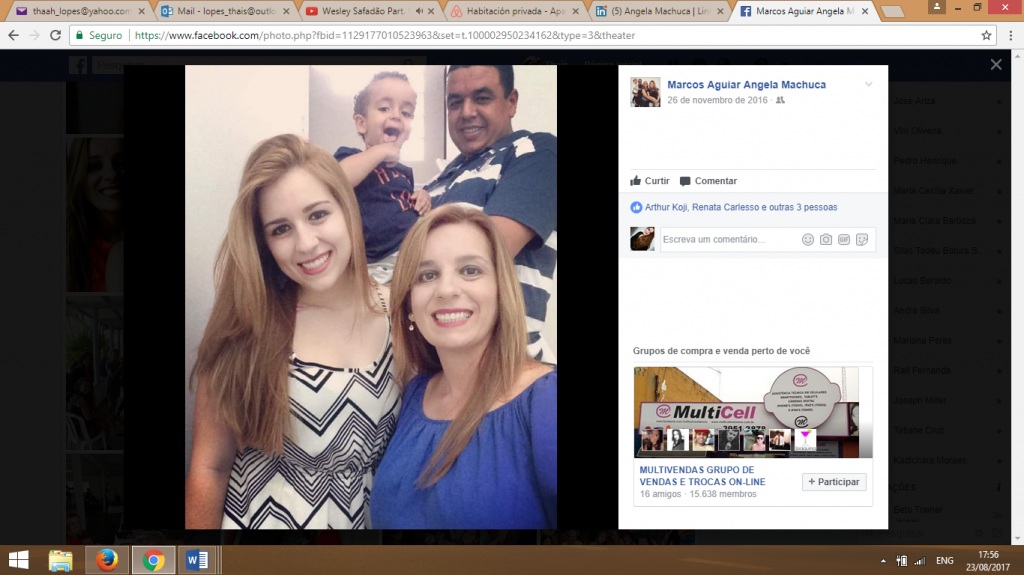Viewport: 1024px width, 575px height.
Task: Click the Escreva um comentário field
Action: click(728, 240)
